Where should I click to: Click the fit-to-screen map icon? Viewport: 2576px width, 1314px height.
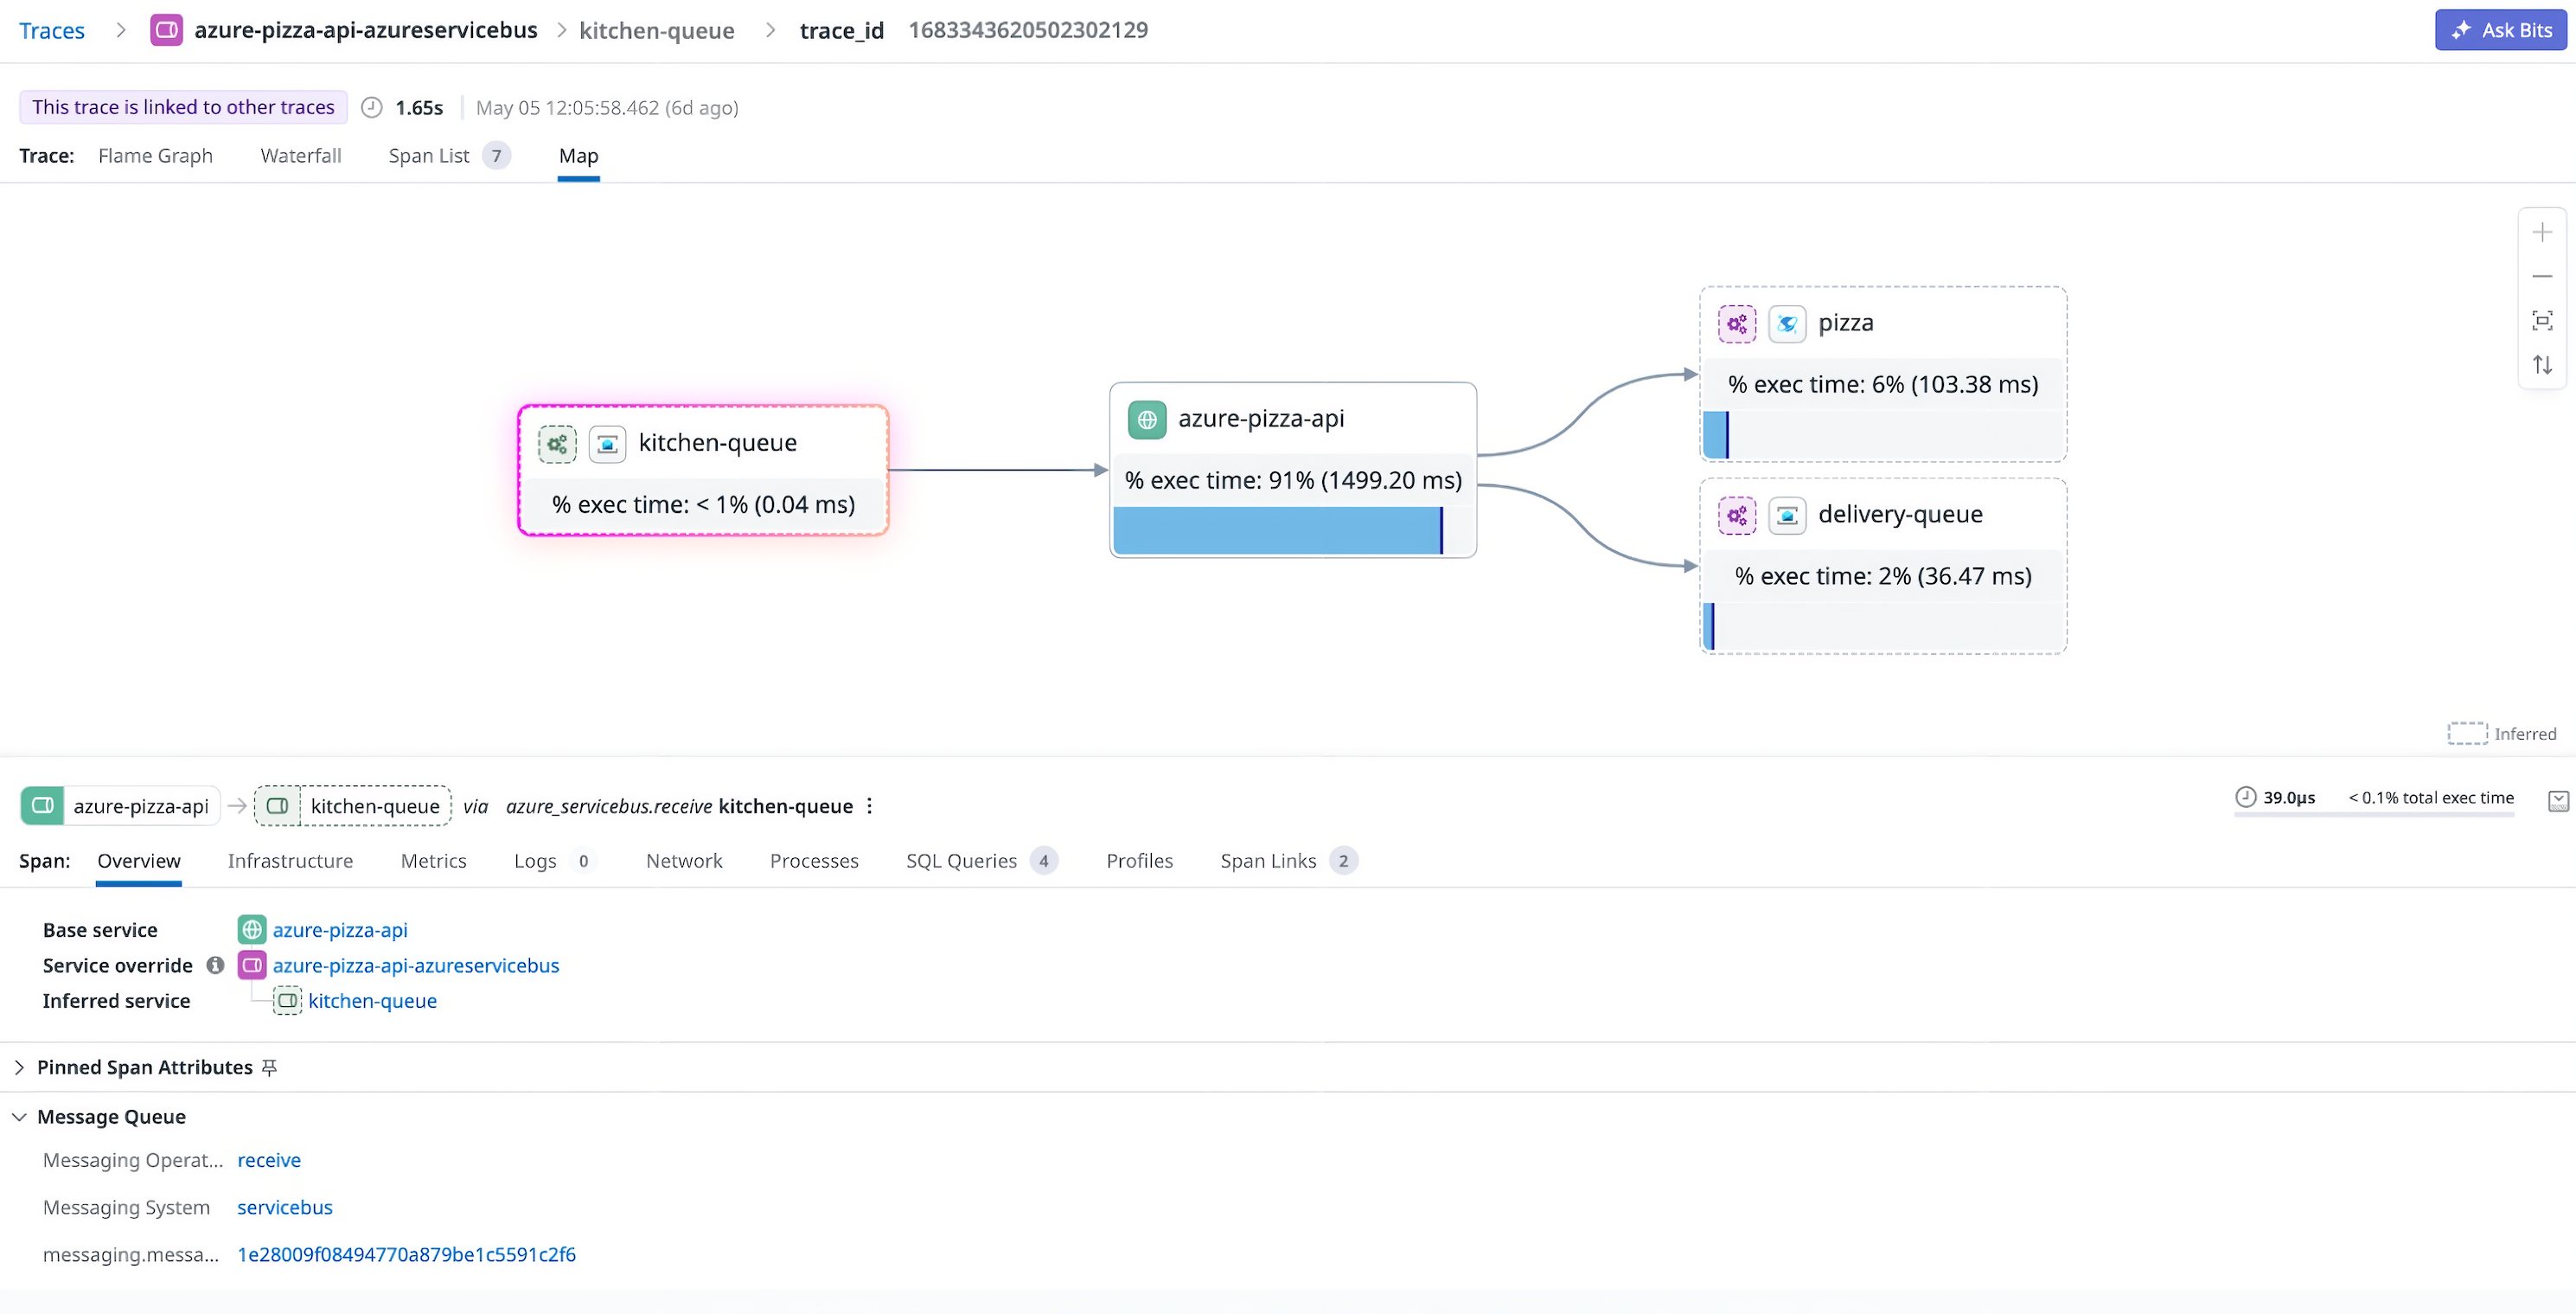[2542, 320]
